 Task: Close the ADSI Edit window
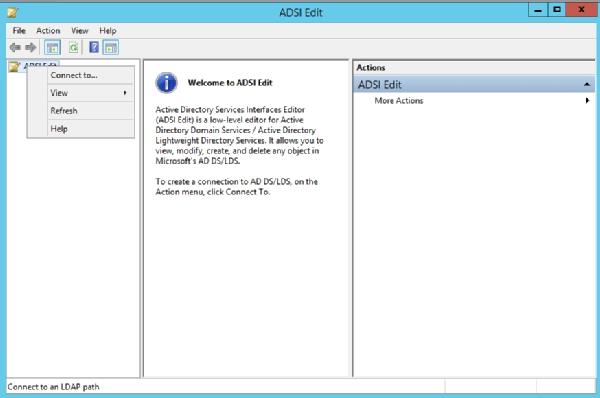tap(581, 10)
